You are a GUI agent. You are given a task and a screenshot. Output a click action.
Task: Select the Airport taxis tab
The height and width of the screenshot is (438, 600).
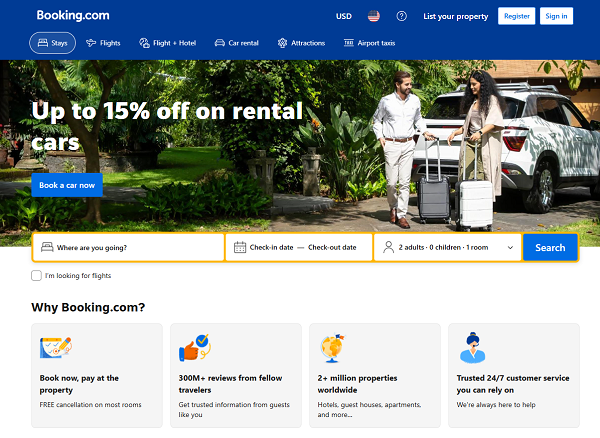tap(369, 43)
